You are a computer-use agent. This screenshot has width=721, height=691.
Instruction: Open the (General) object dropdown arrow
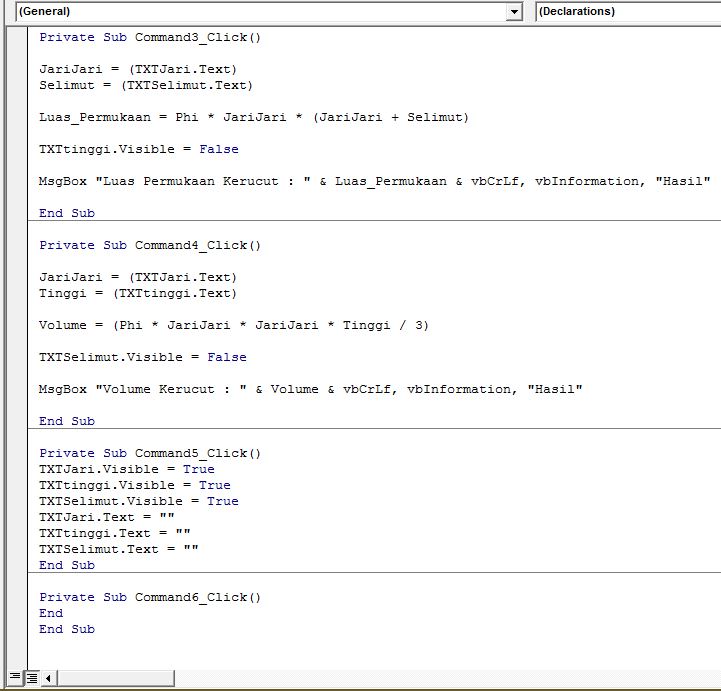515,11
